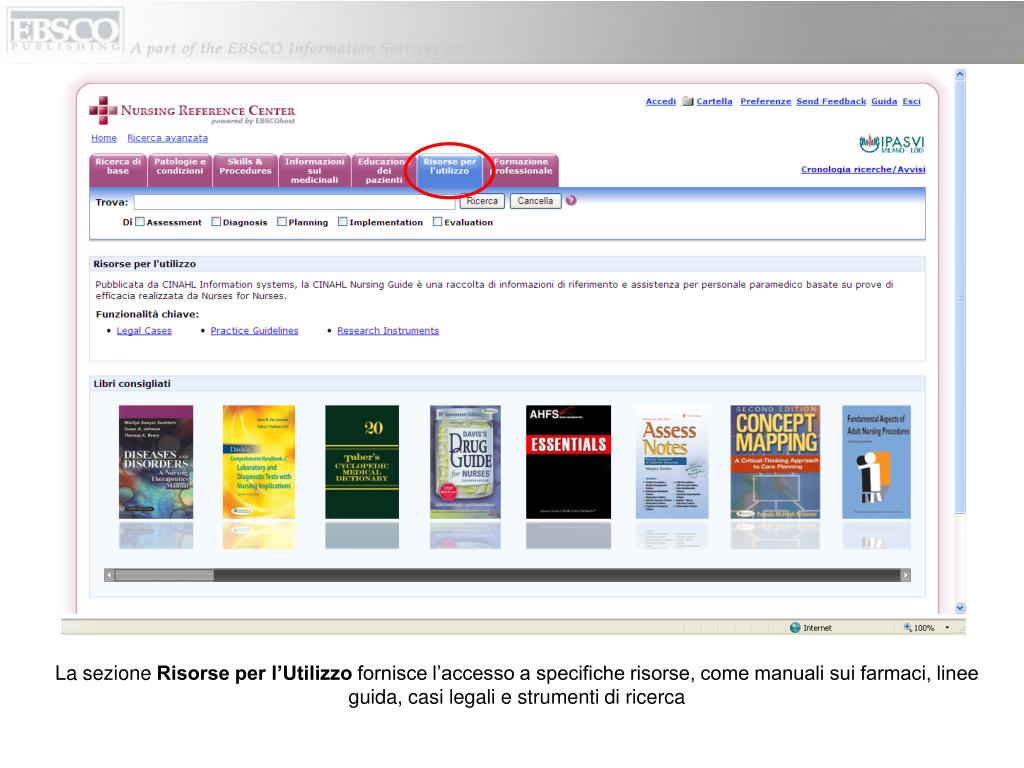This screenshot has height=768, width=1024.
Task: Open the Skills & Procedures tab
Action: coord(245,170)
